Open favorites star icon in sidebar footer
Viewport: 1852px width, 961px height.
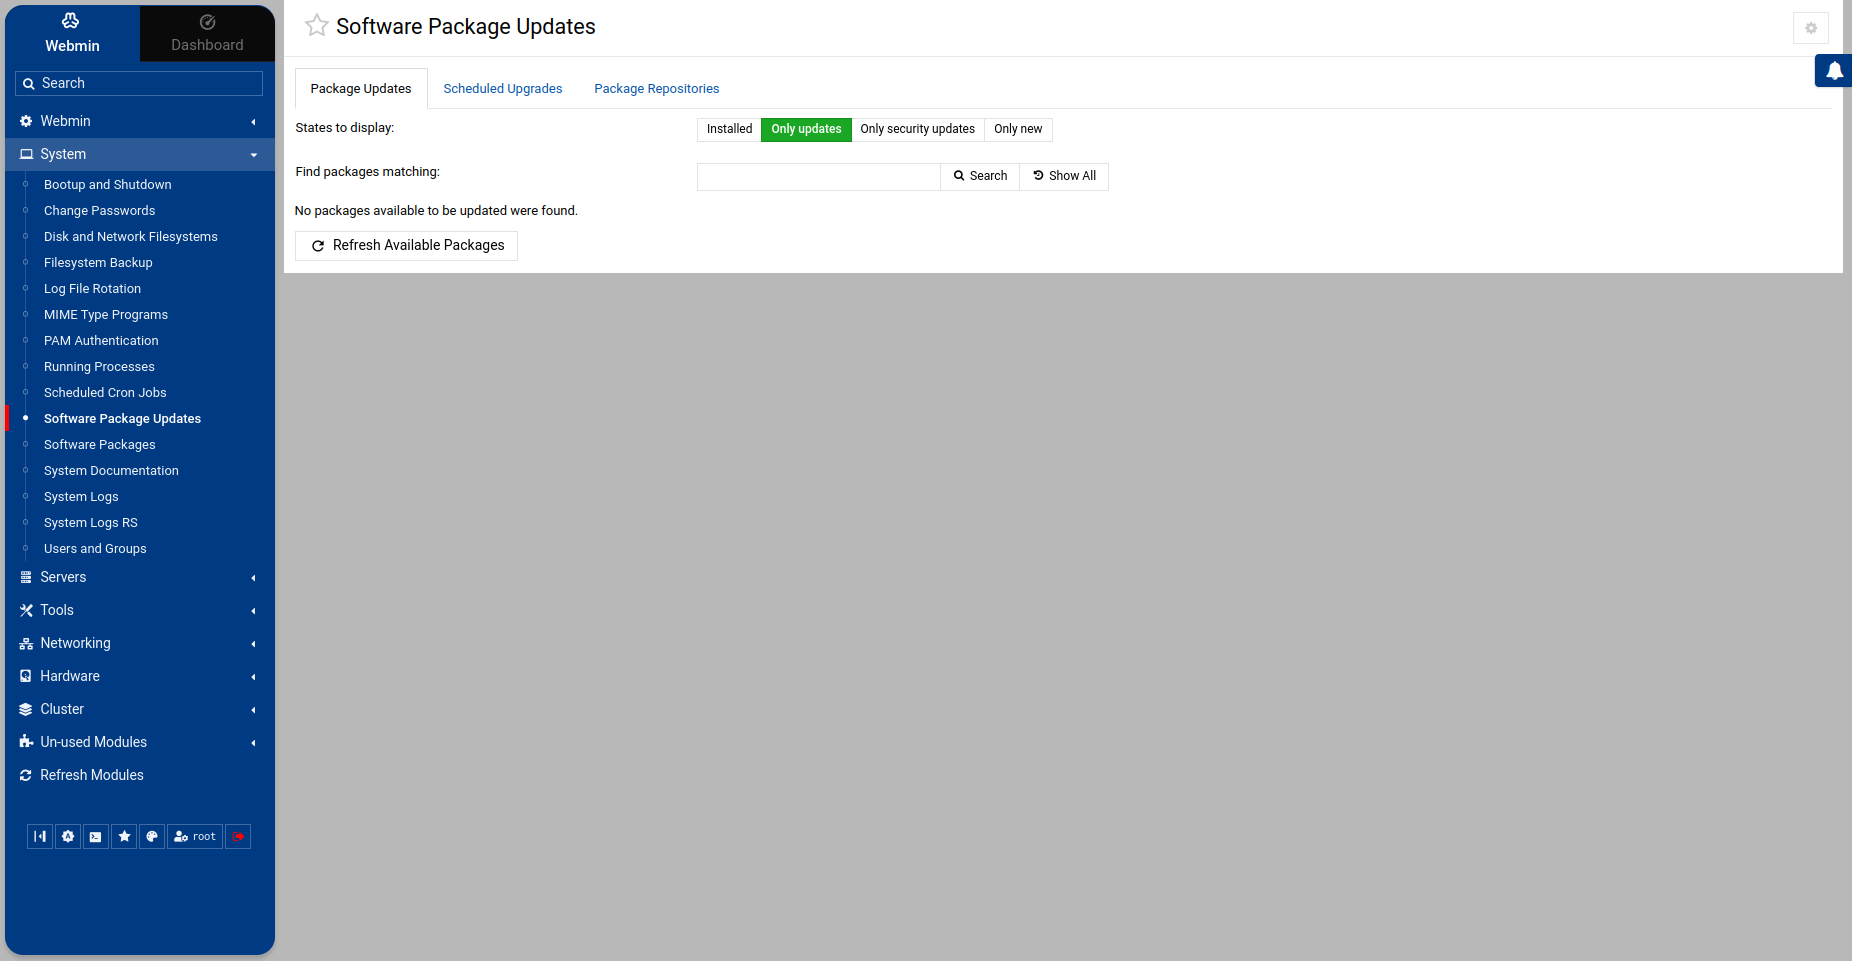coord(124,836)
